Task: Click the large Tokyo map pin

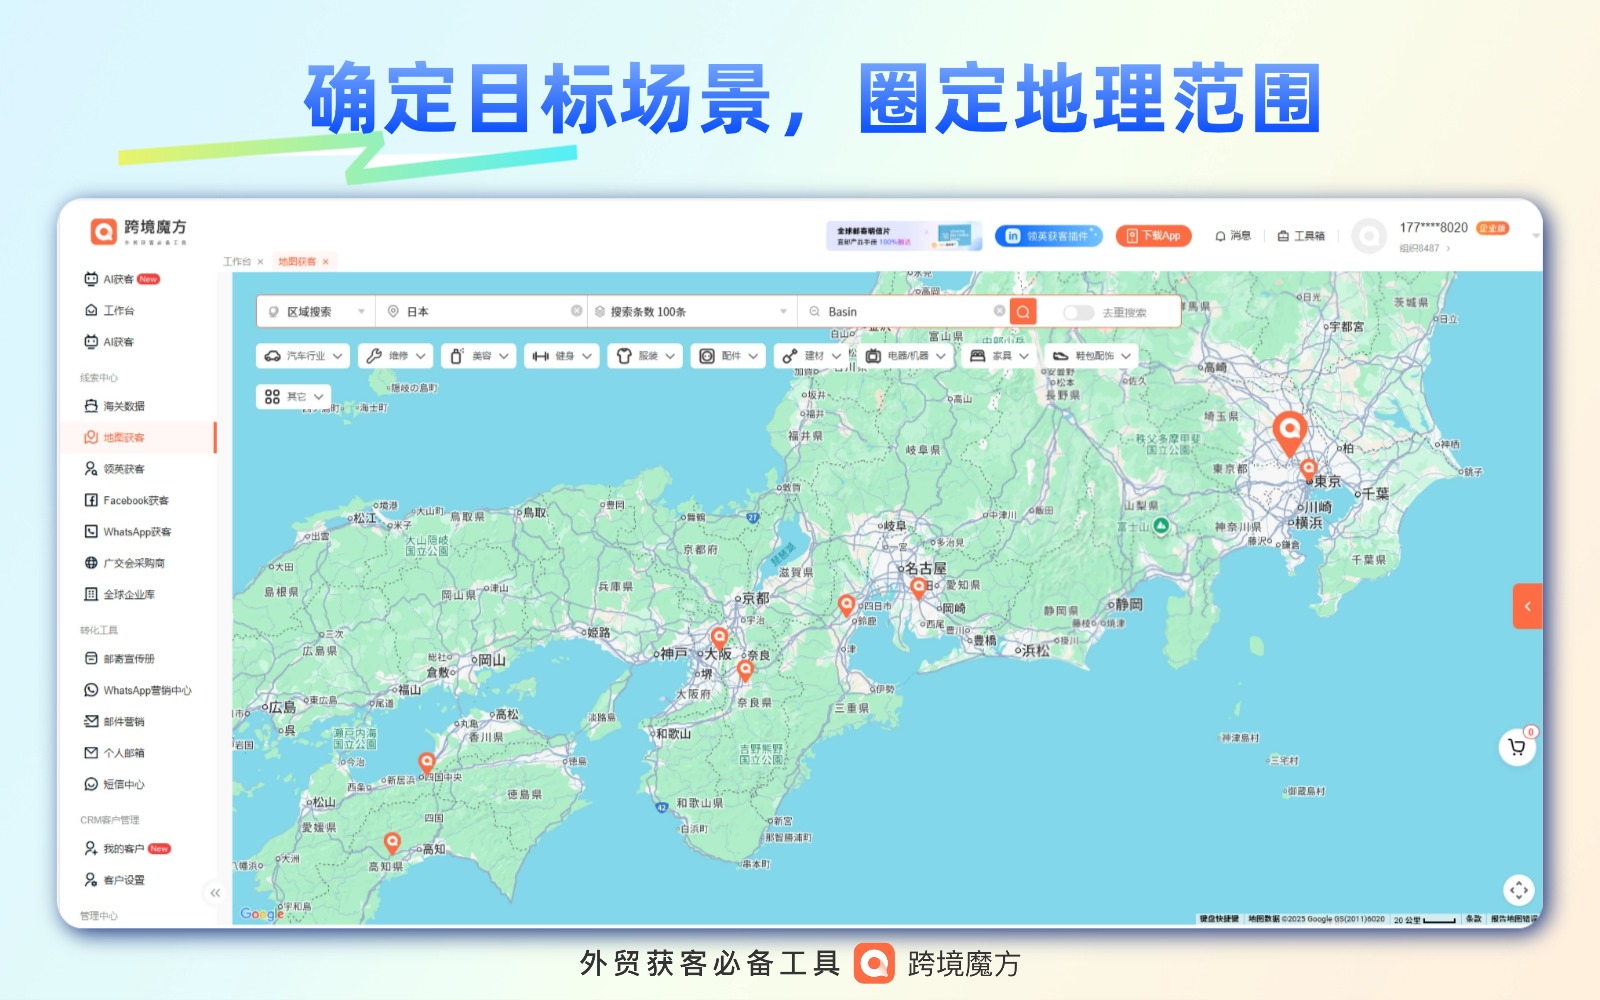Action: tap(1289, 432)
